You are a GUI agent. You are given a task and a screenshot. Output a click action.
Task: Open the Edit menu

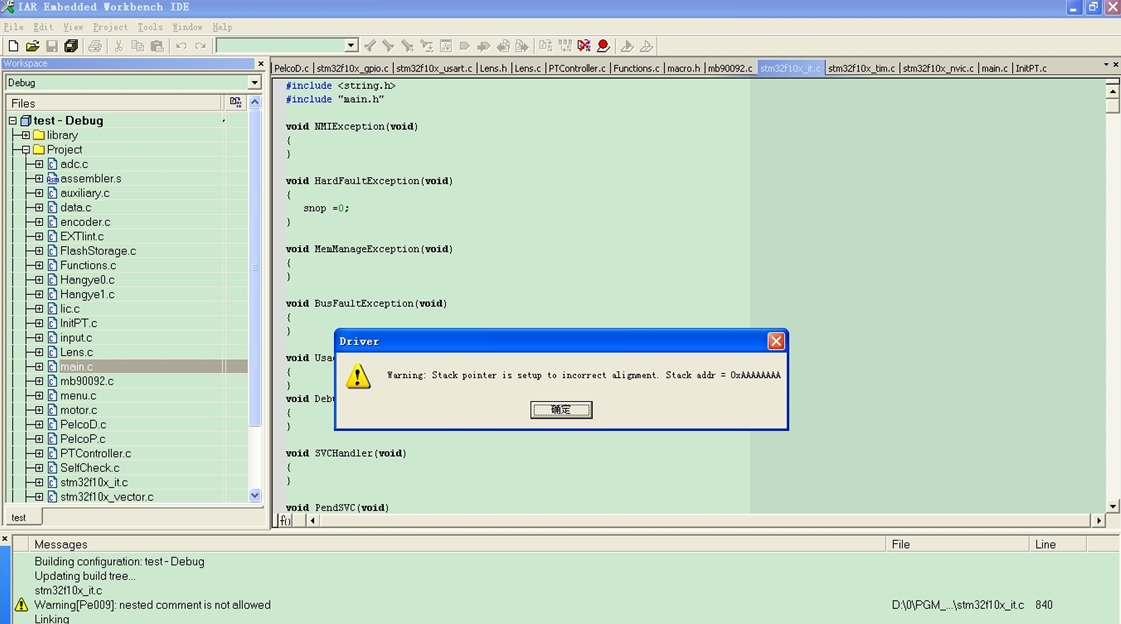[x=43, y=27]
